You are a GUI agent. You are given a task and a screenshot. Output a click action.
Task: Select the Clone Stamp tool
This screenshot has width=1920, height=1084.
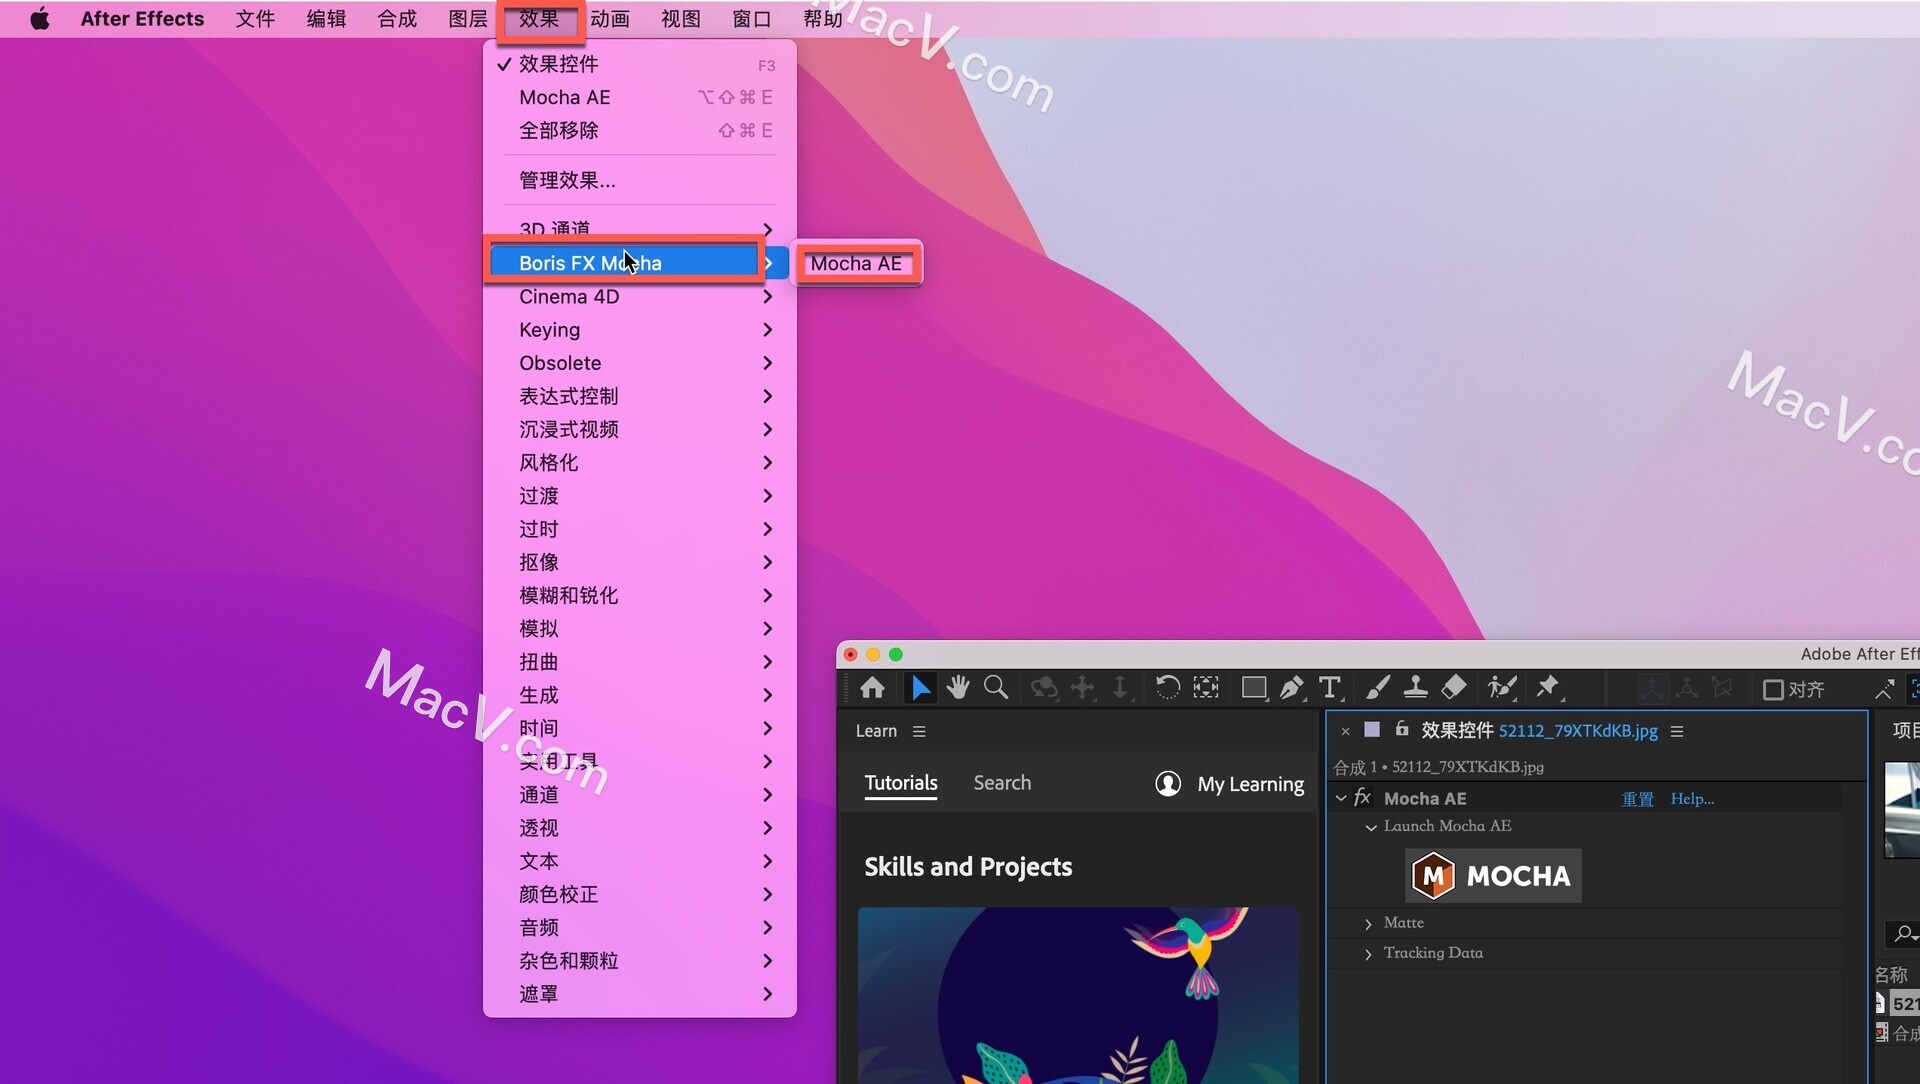coord(1415,688)
